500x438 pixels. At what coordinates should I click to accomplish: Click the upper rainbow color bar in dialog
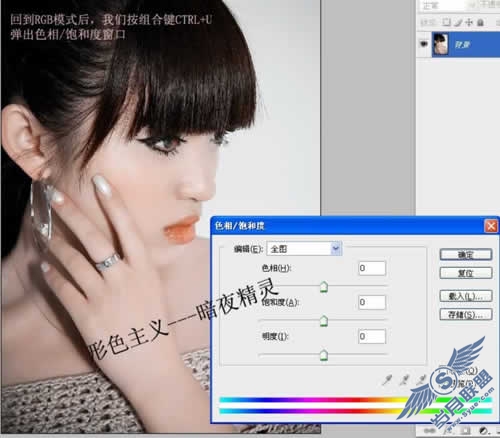(356, 400)
